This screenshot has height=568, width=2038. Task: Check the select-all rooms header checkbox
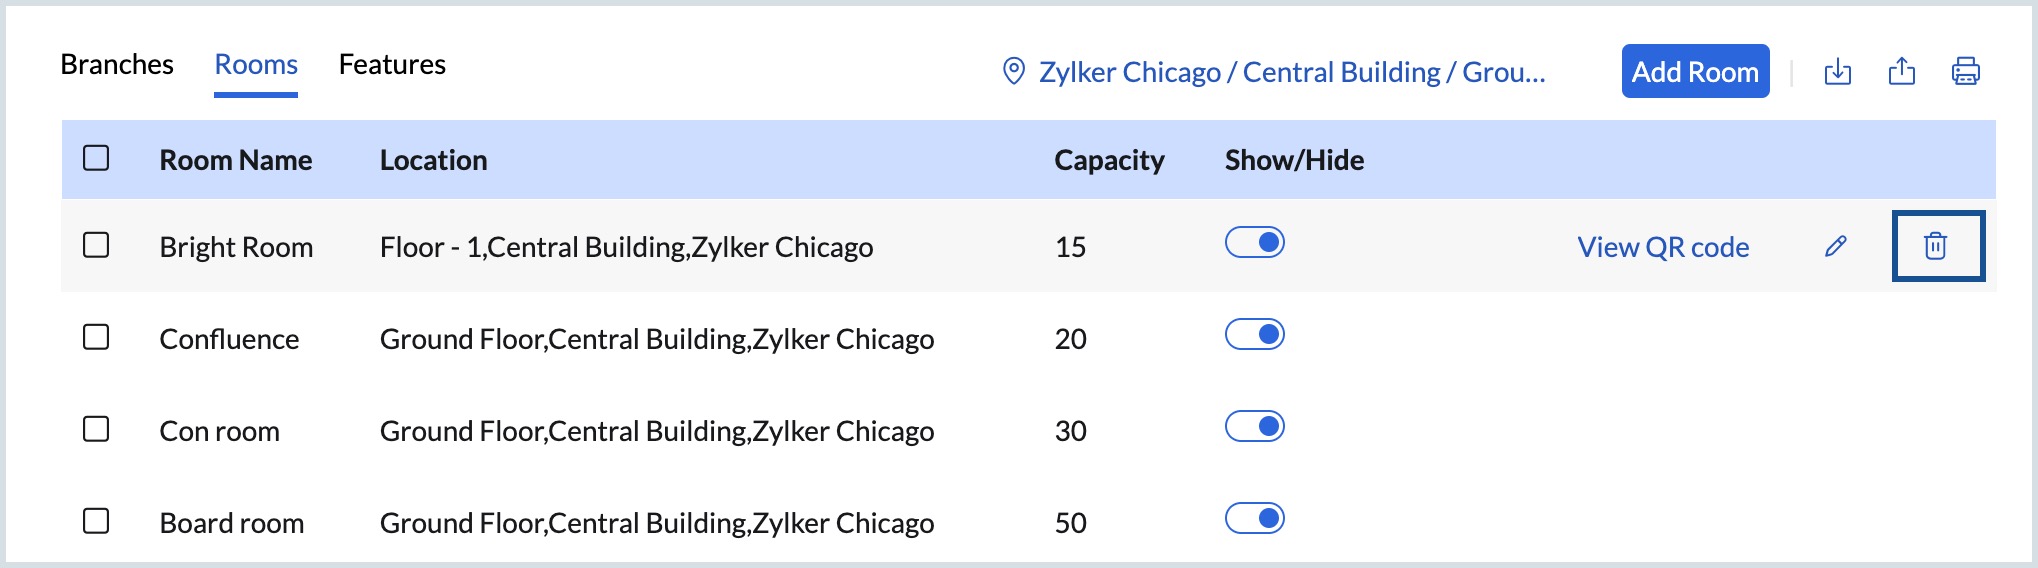(96, 158)
